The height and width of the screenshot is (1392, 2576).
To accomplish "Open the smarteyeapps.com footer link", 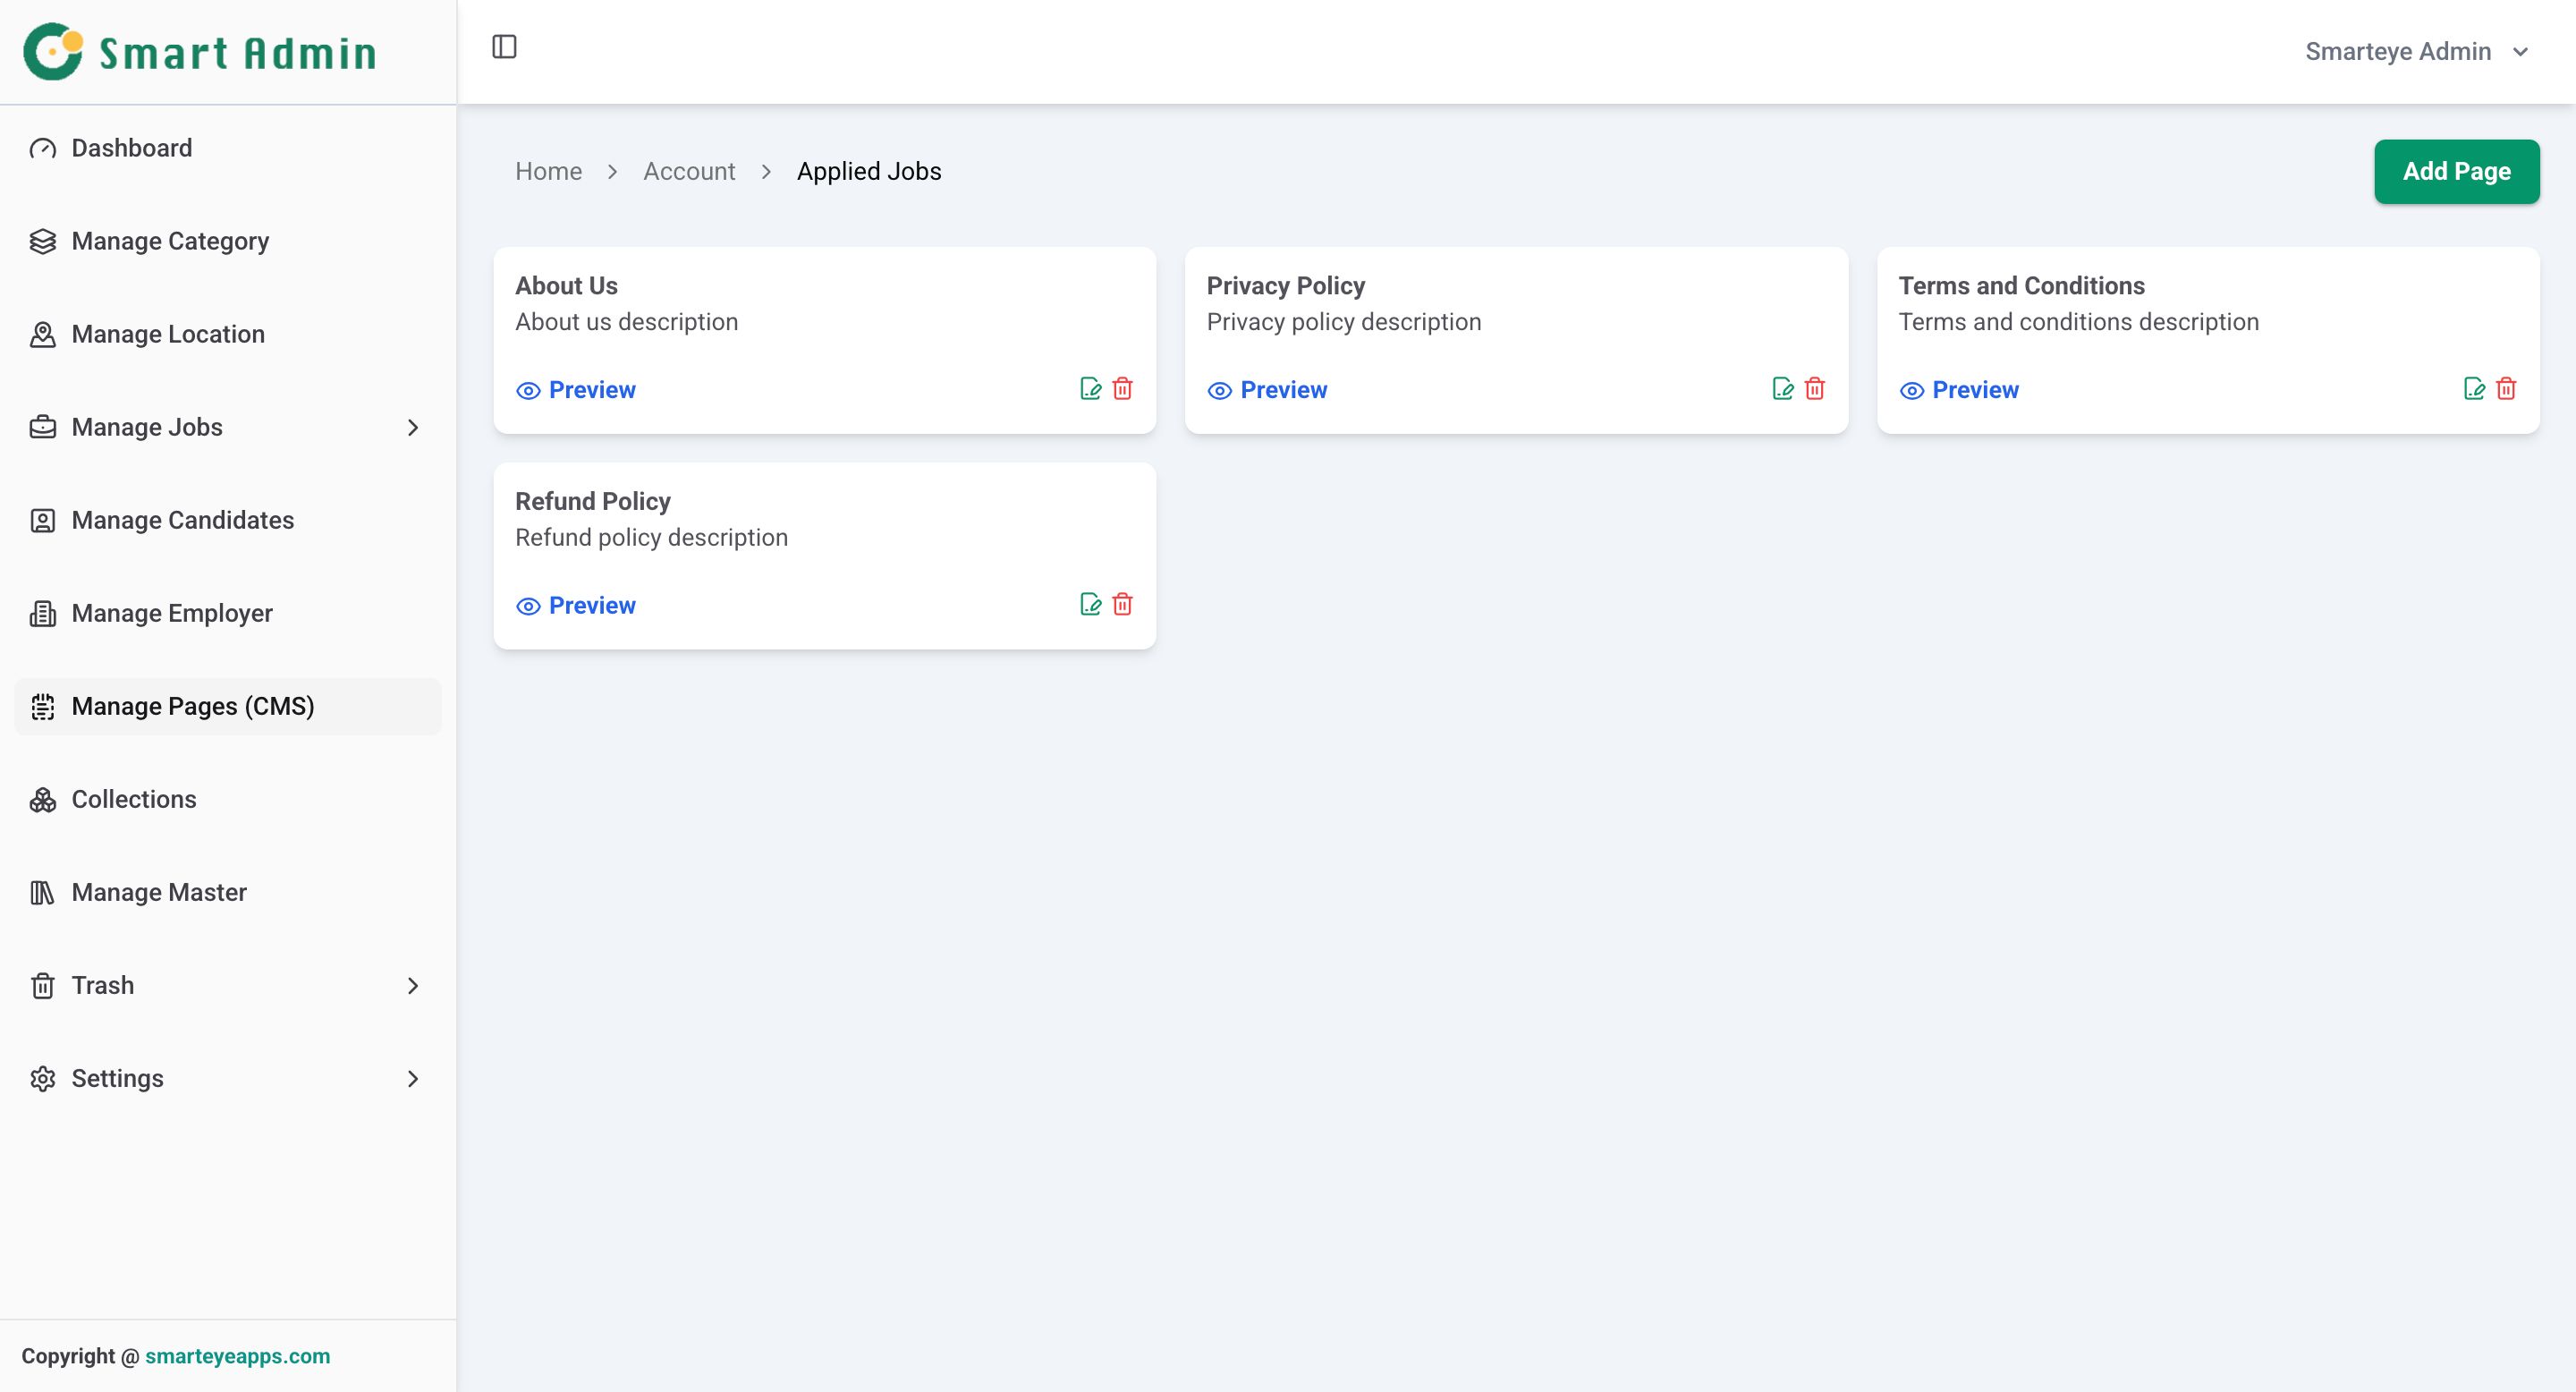I will [237, 1356].
